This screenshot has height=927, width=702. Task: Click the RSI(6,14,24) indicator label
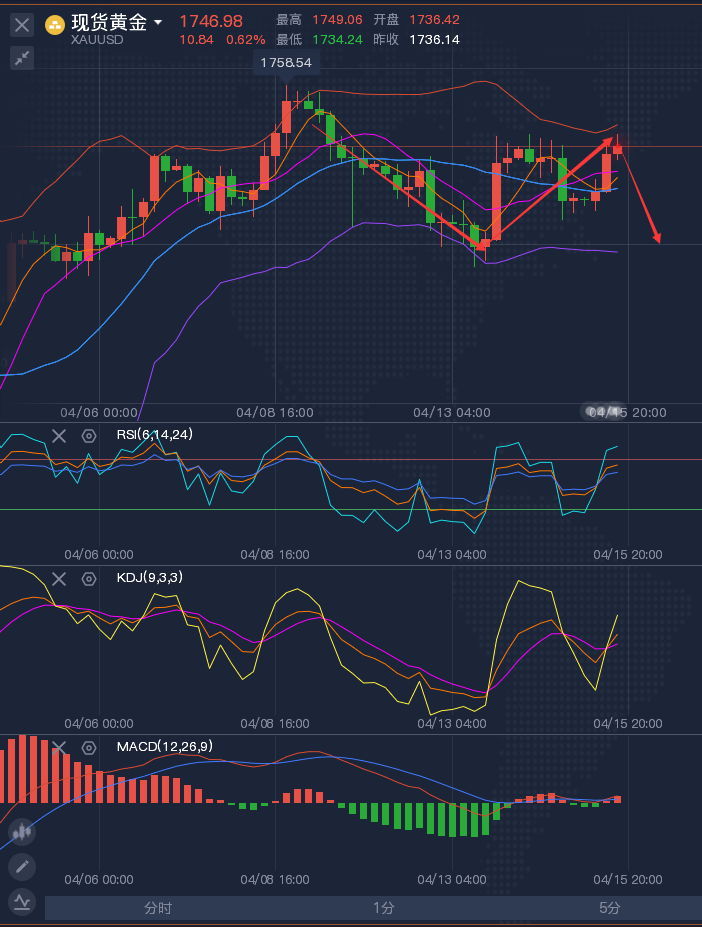point(155,435)
